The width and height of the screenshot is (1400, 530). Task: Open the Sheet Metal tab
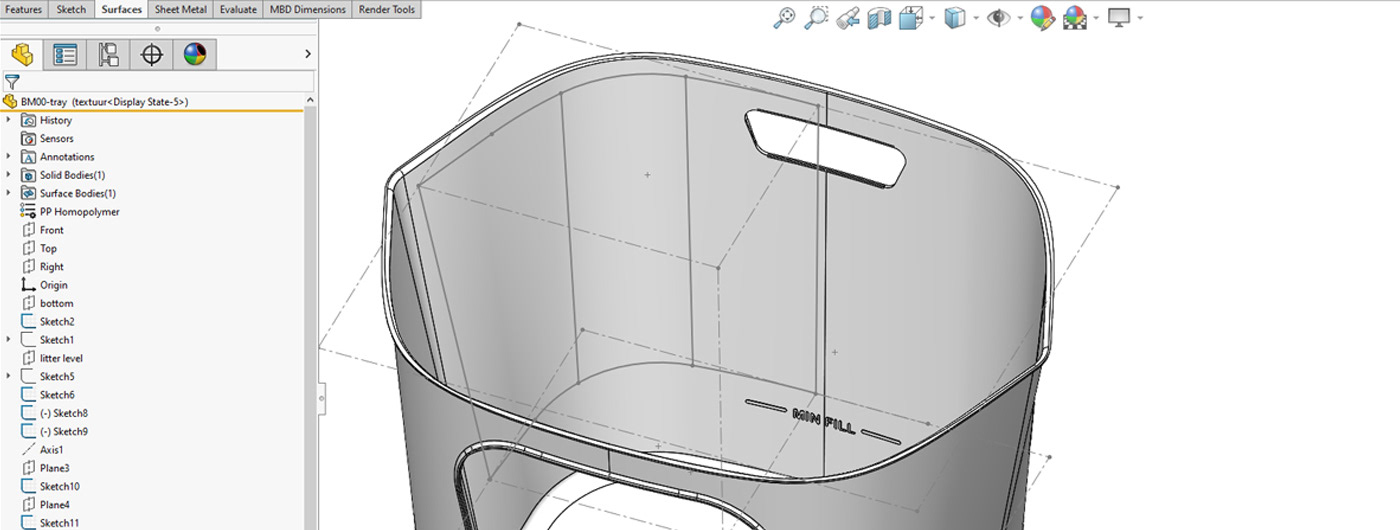(180, 9)
